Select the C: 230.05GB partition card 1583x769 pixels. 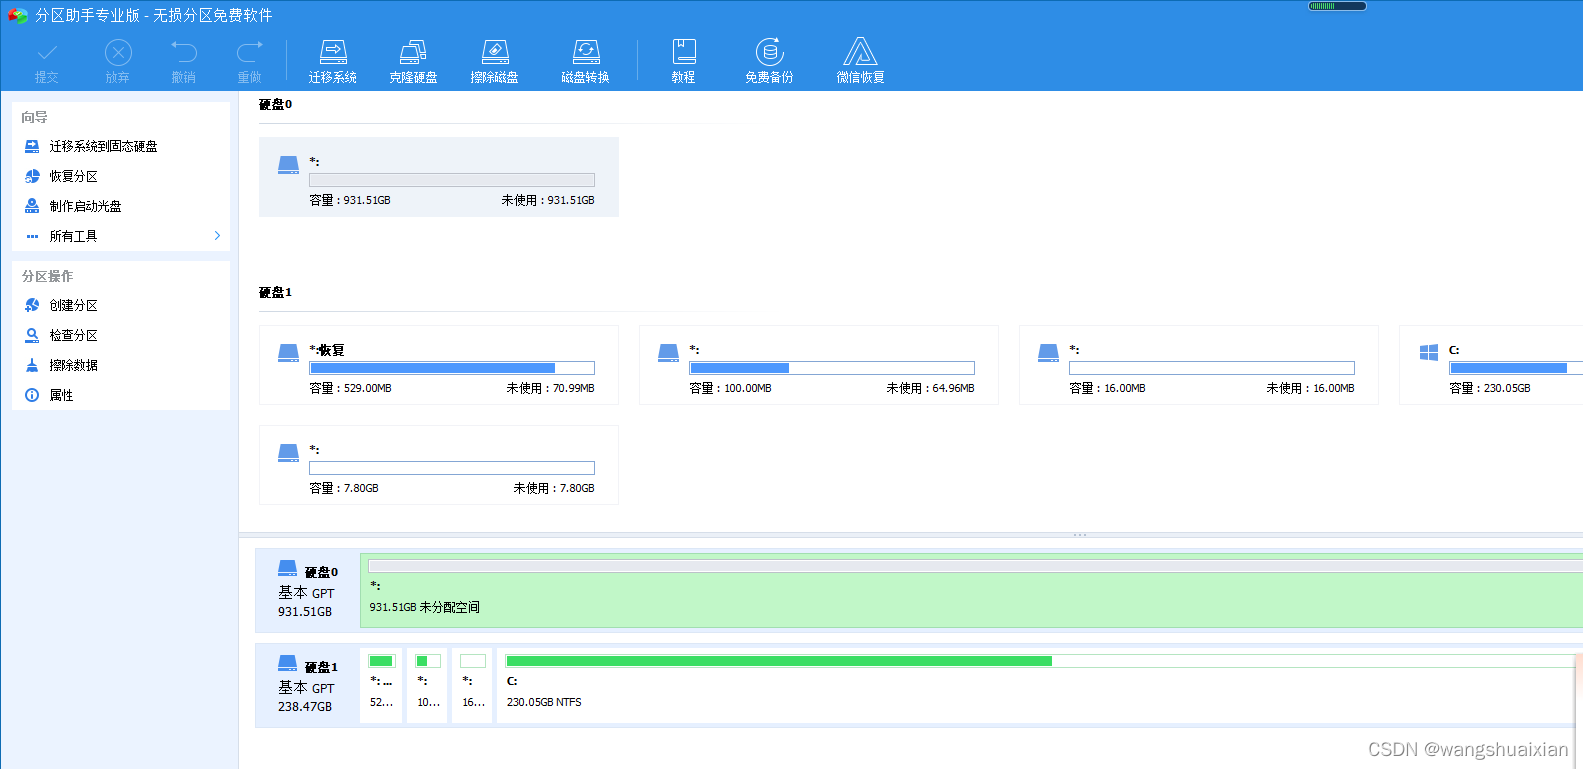pyautogui.click(x=1491, y=365)
